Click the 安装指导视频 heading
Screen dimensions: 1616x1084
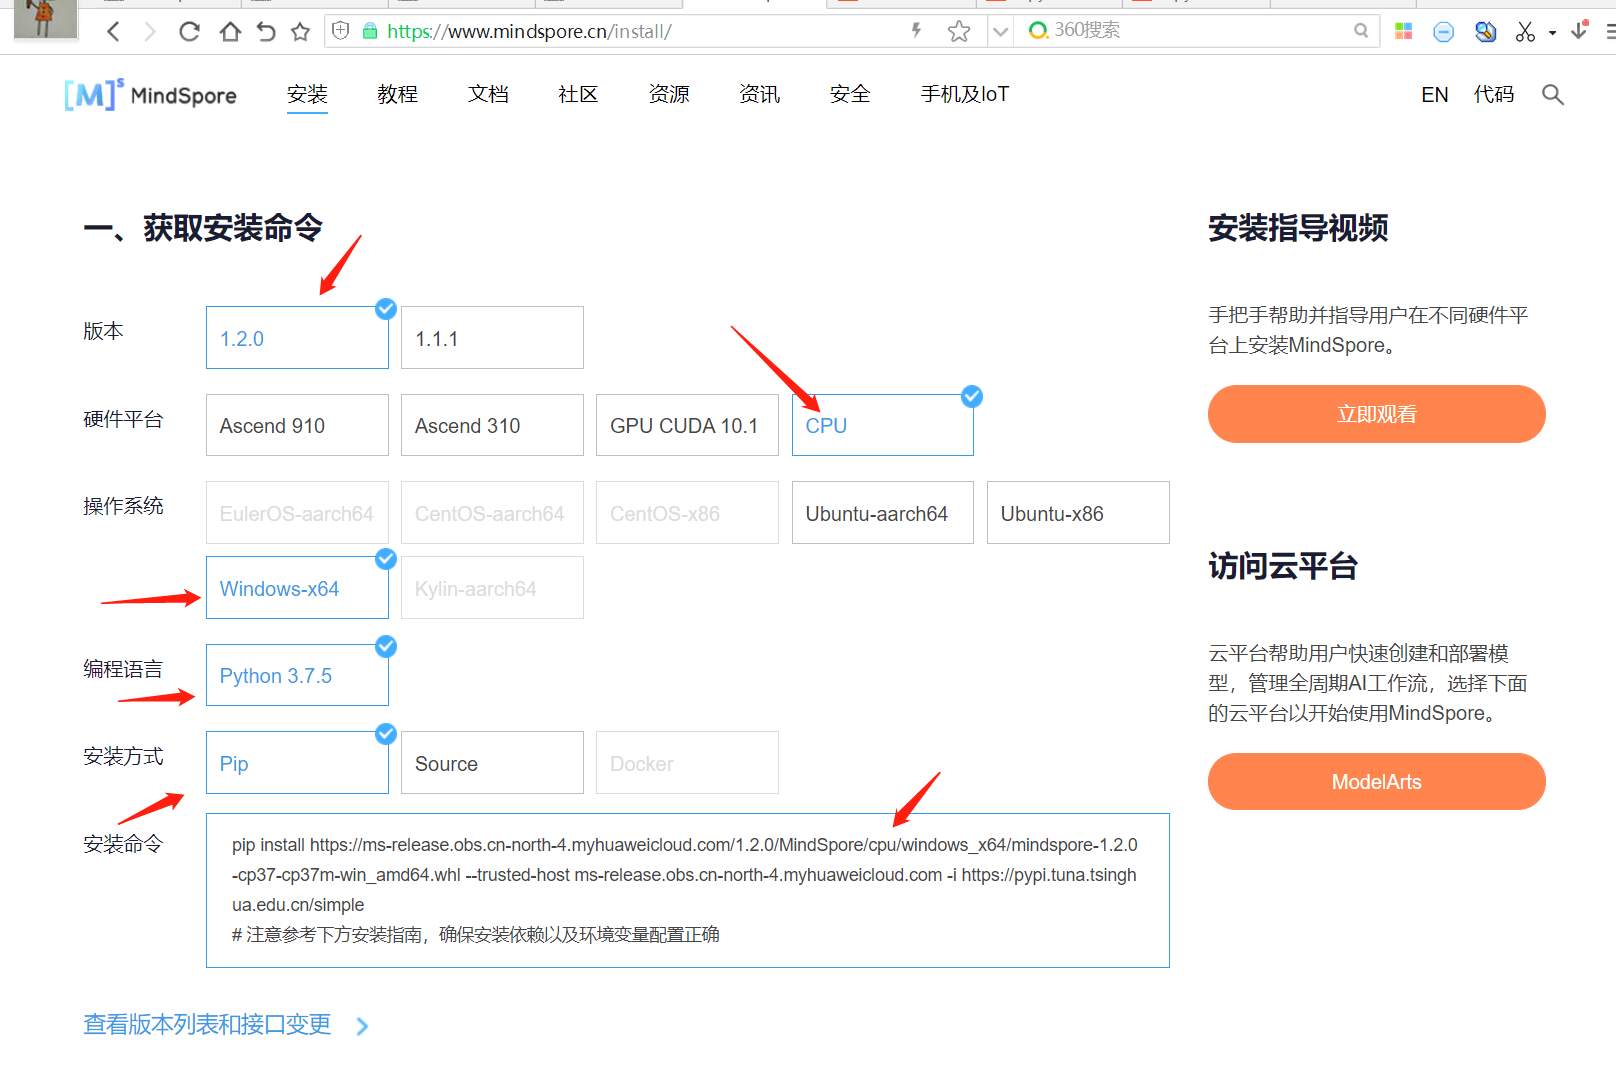point(1298,228)
